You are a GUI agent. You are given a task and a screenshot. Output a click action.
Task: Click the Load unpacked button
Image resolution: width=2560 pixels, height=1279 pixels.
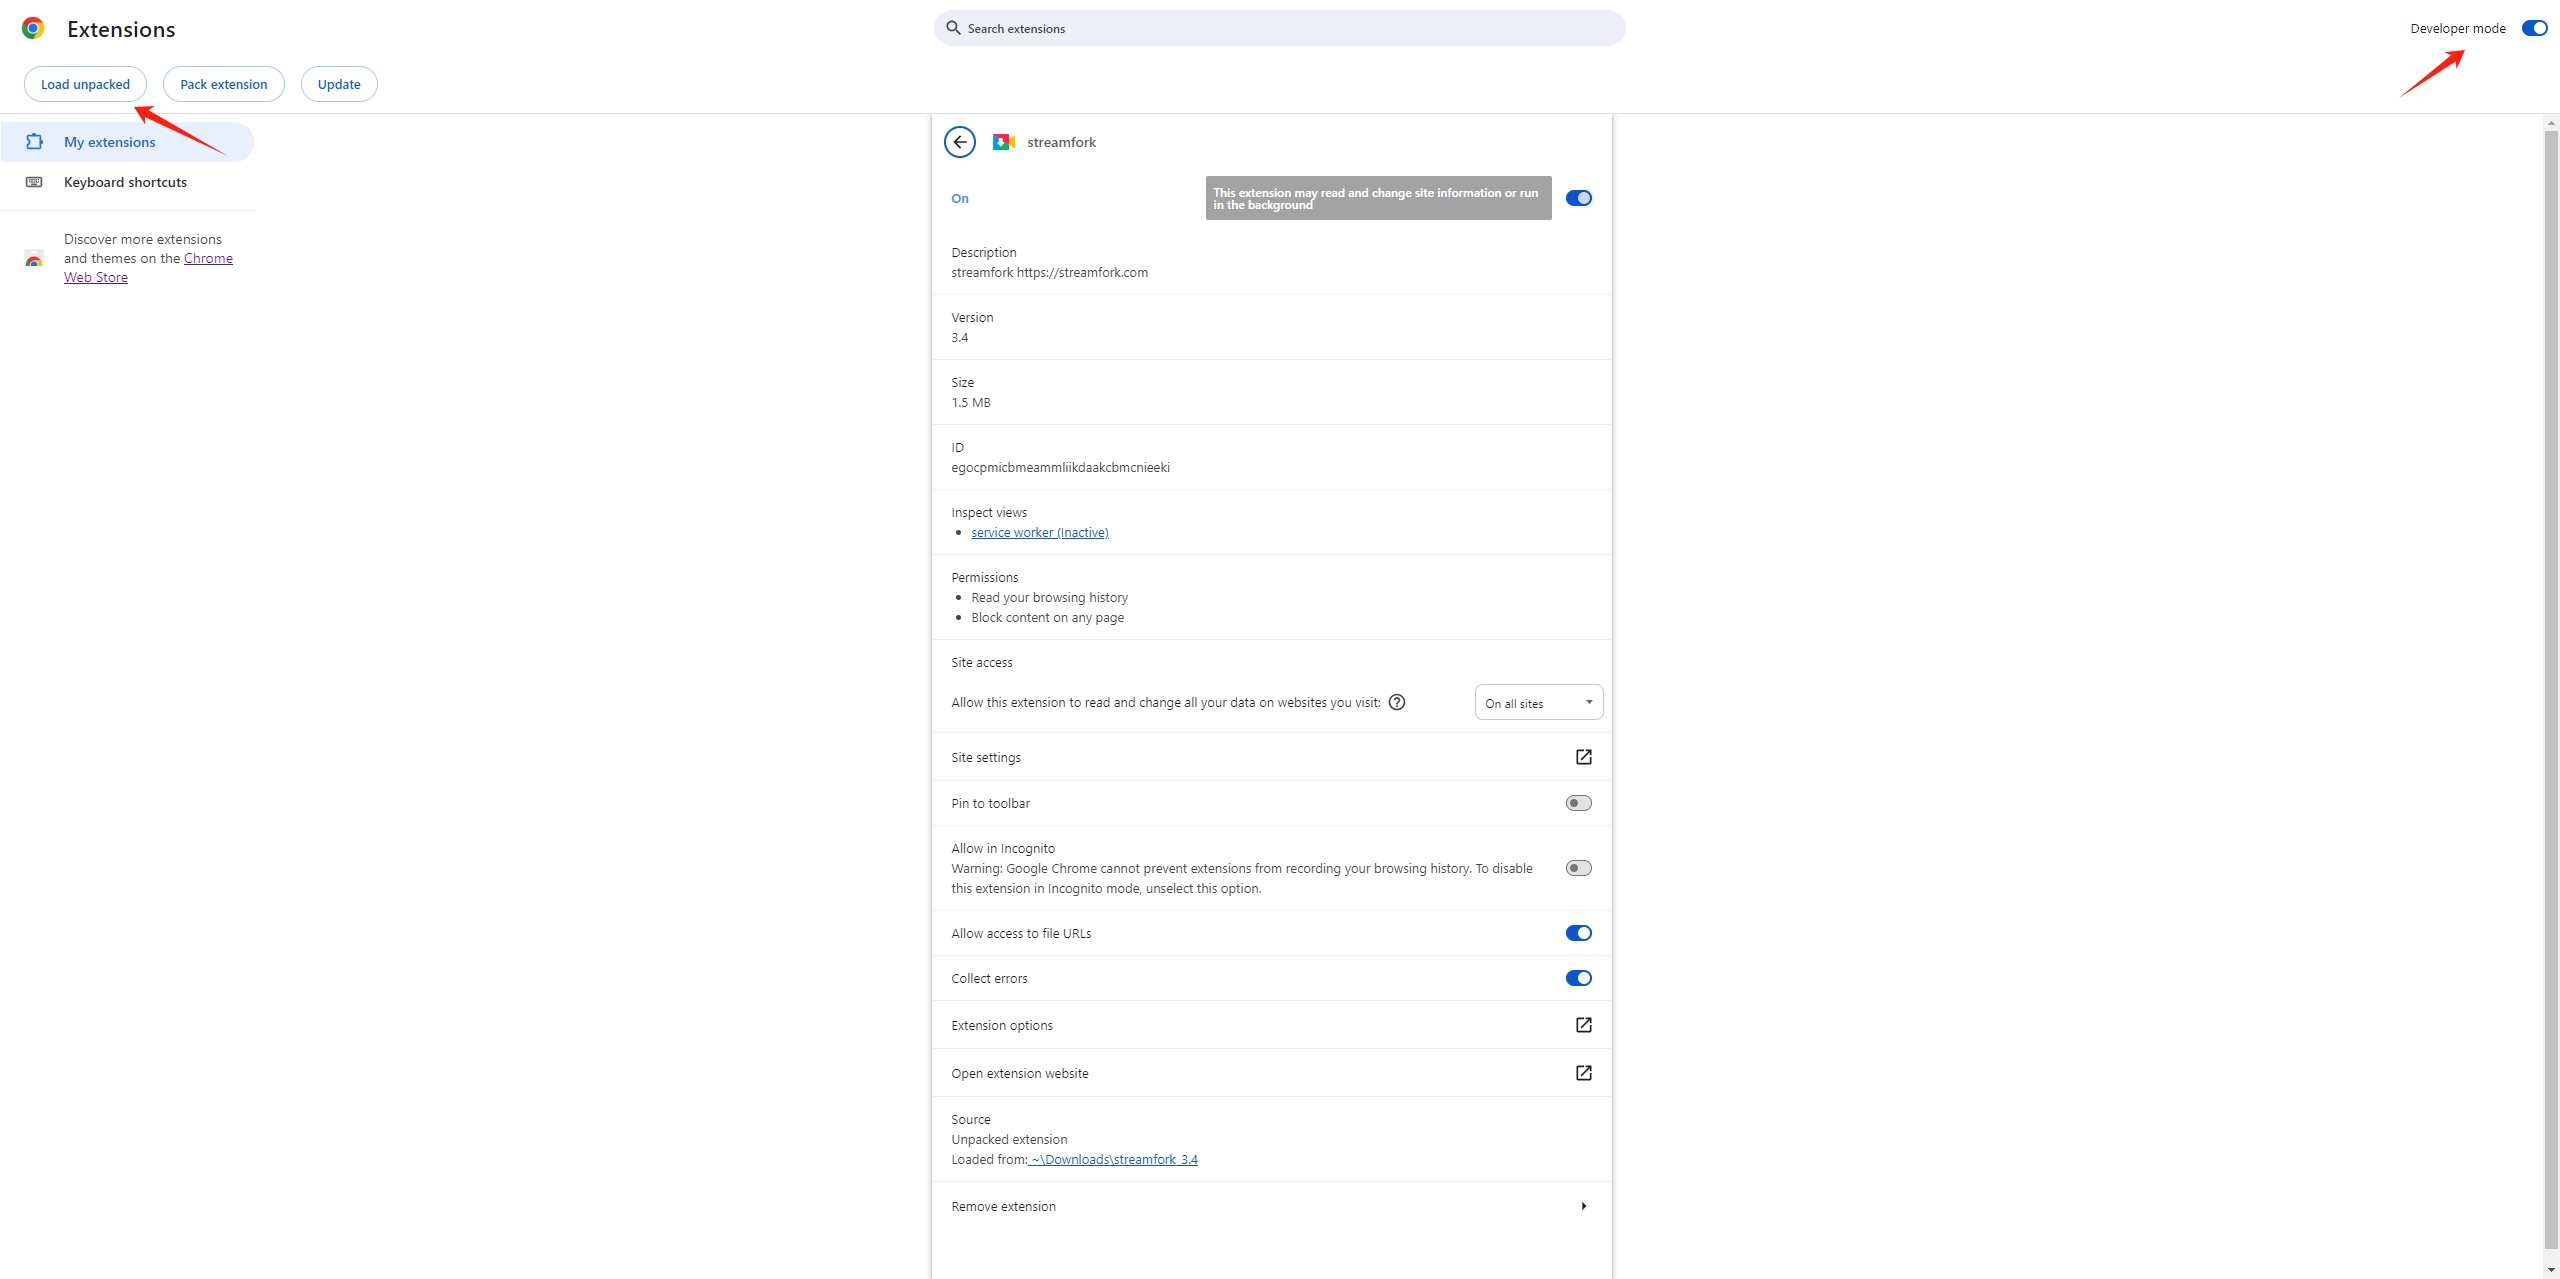[x=85, y=84]
